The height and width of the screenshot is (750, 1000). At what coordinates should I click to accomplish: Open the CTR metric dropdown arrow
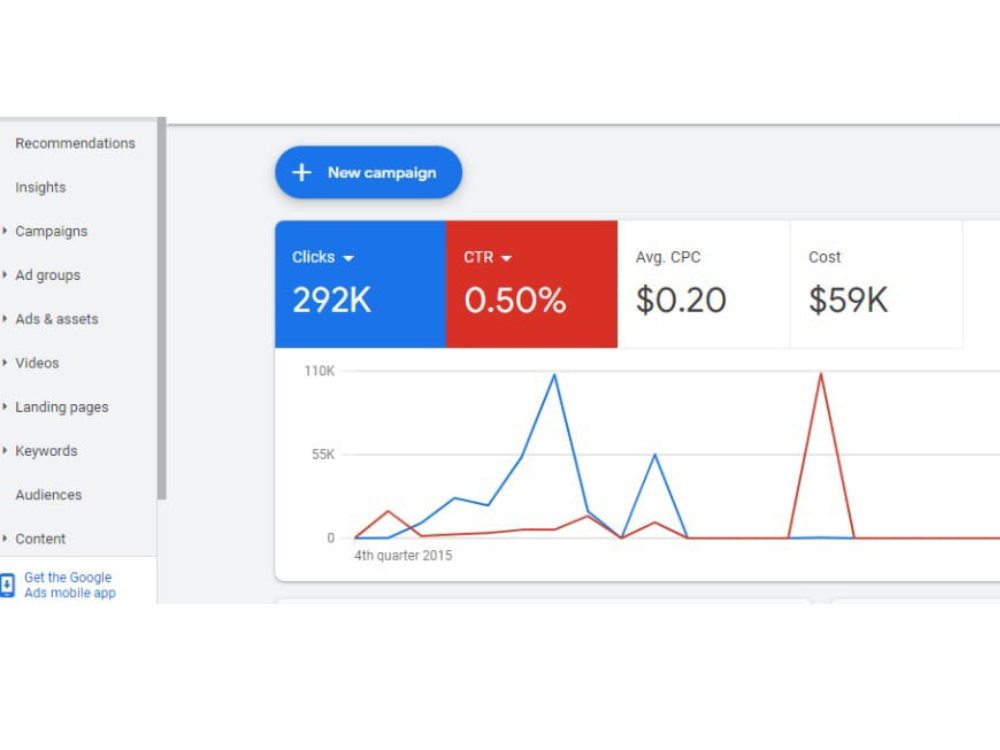(x=506, y=258)
